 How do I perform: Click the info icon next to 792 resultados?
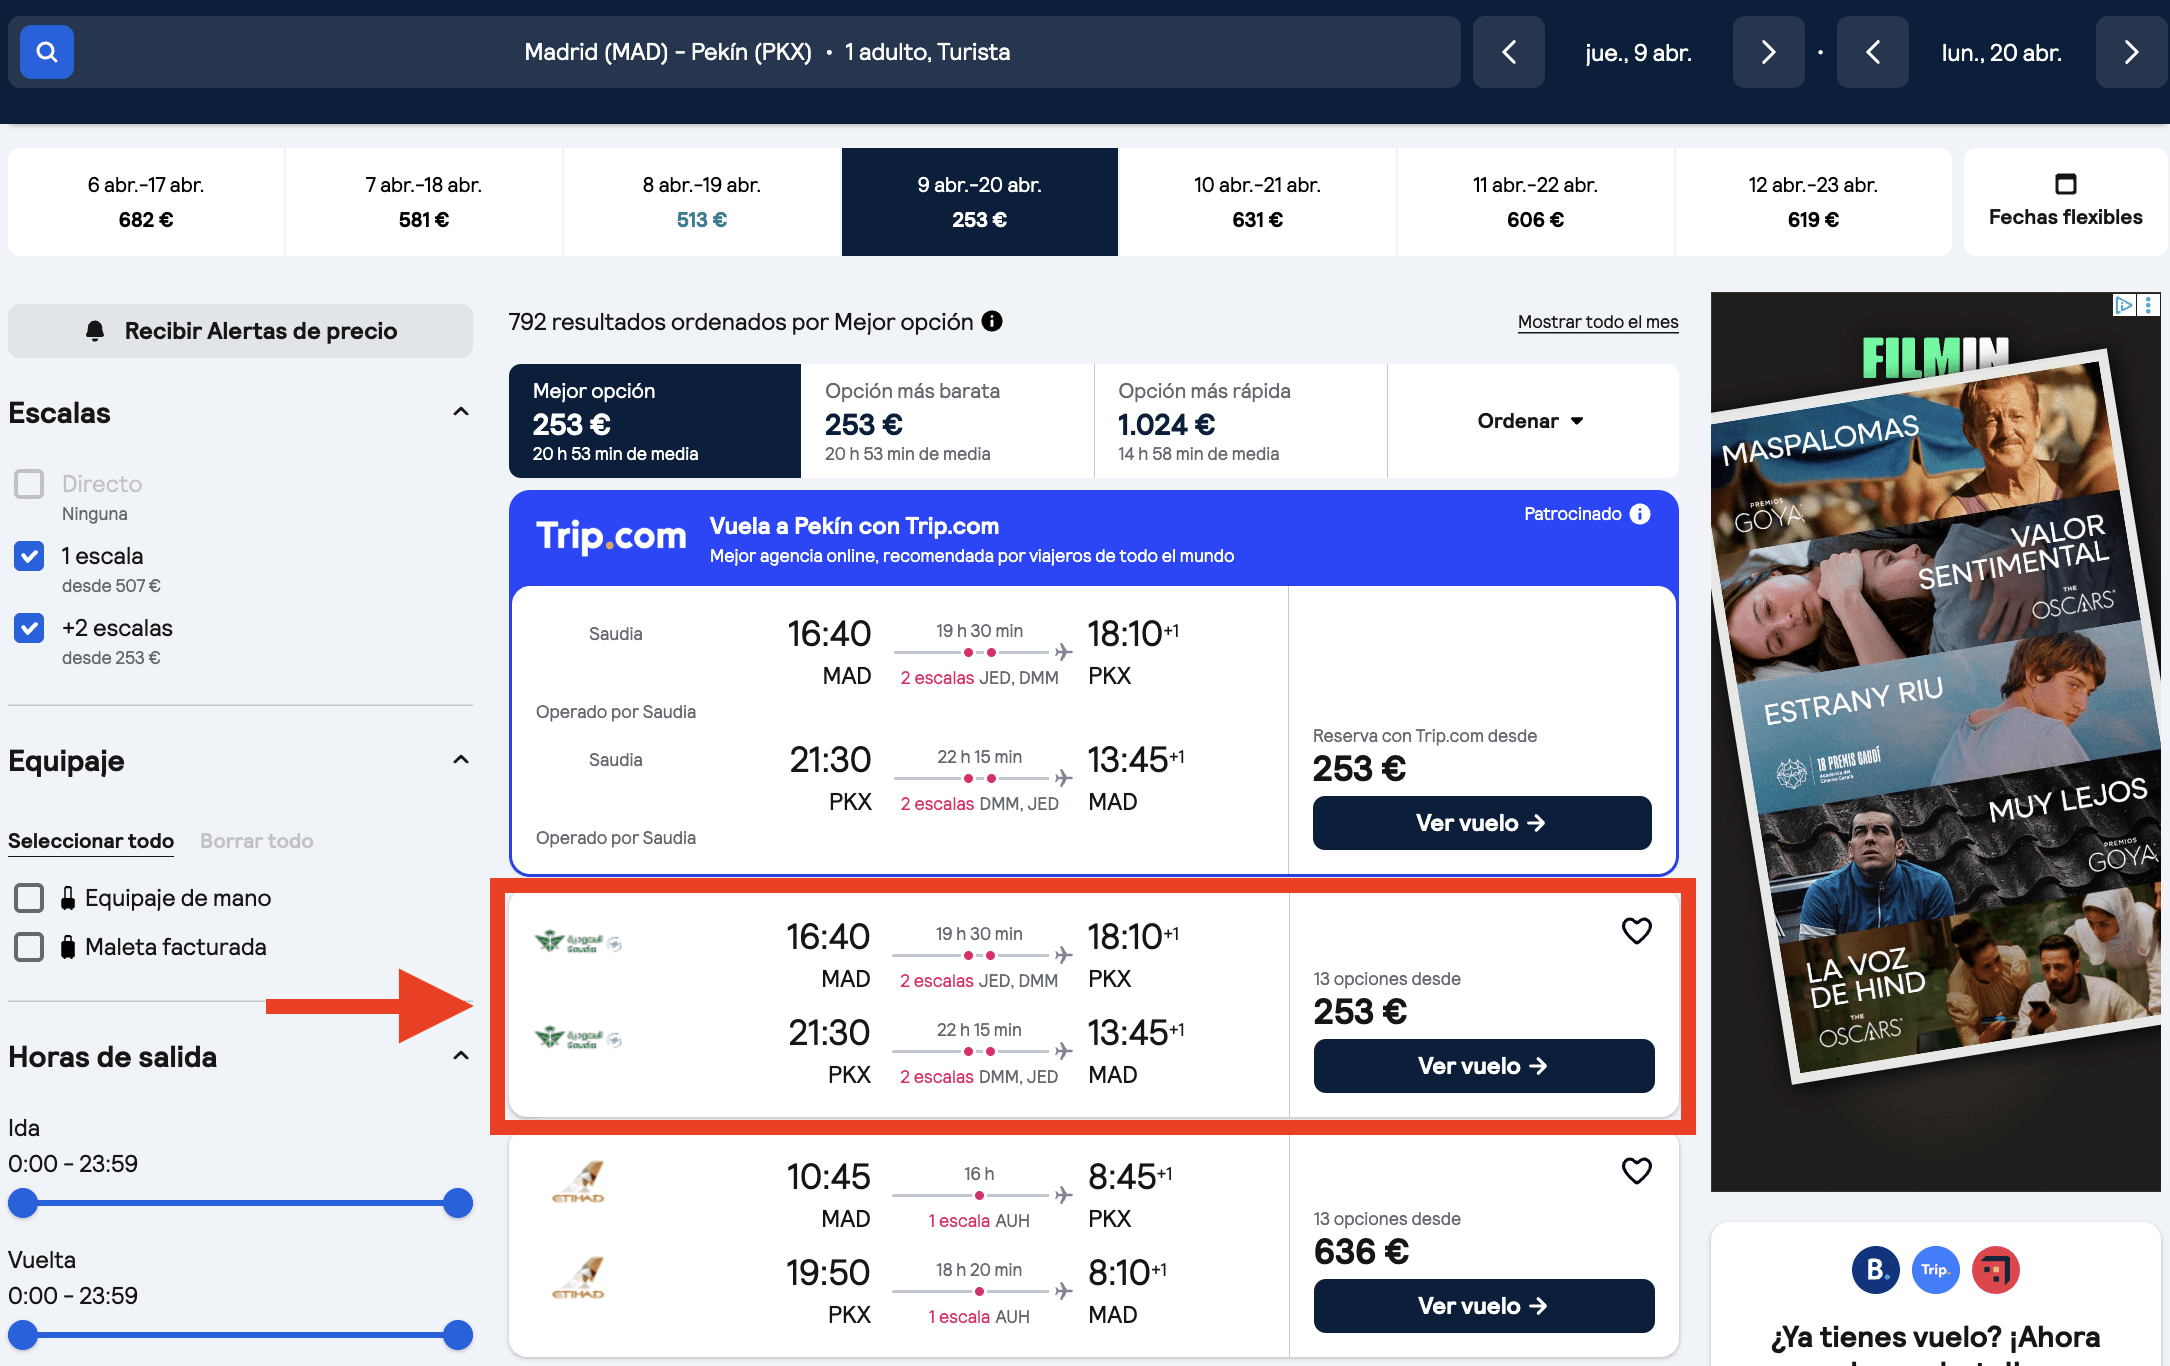pyautogui.click(x=991, y=322)
